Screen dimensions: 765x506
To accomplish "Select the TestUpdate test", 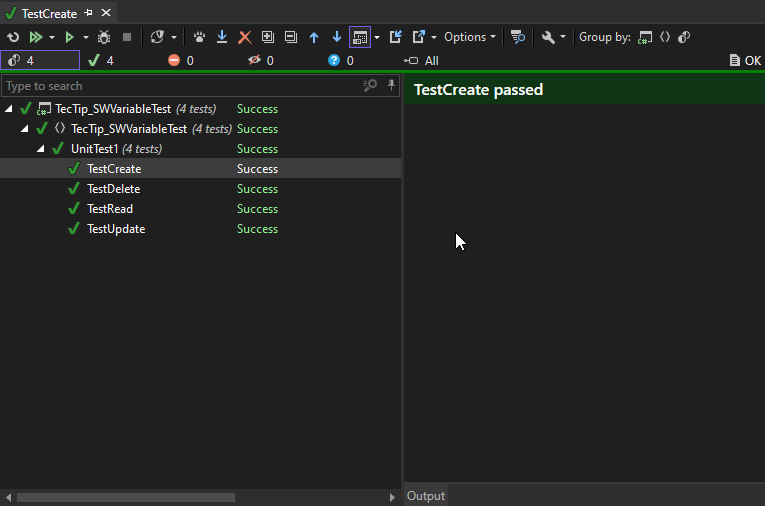I will pyautogui.click(x=201, y=229).
